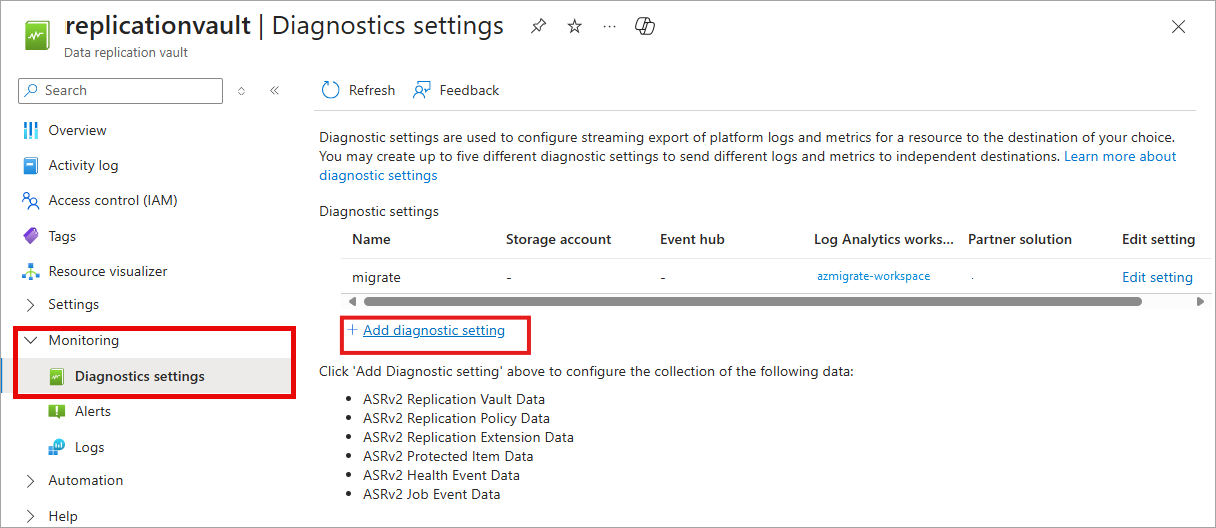This screenshot has width=1216, height=528.
Task: Click the Refresh icon in toolbar
Action: point(331,90)
